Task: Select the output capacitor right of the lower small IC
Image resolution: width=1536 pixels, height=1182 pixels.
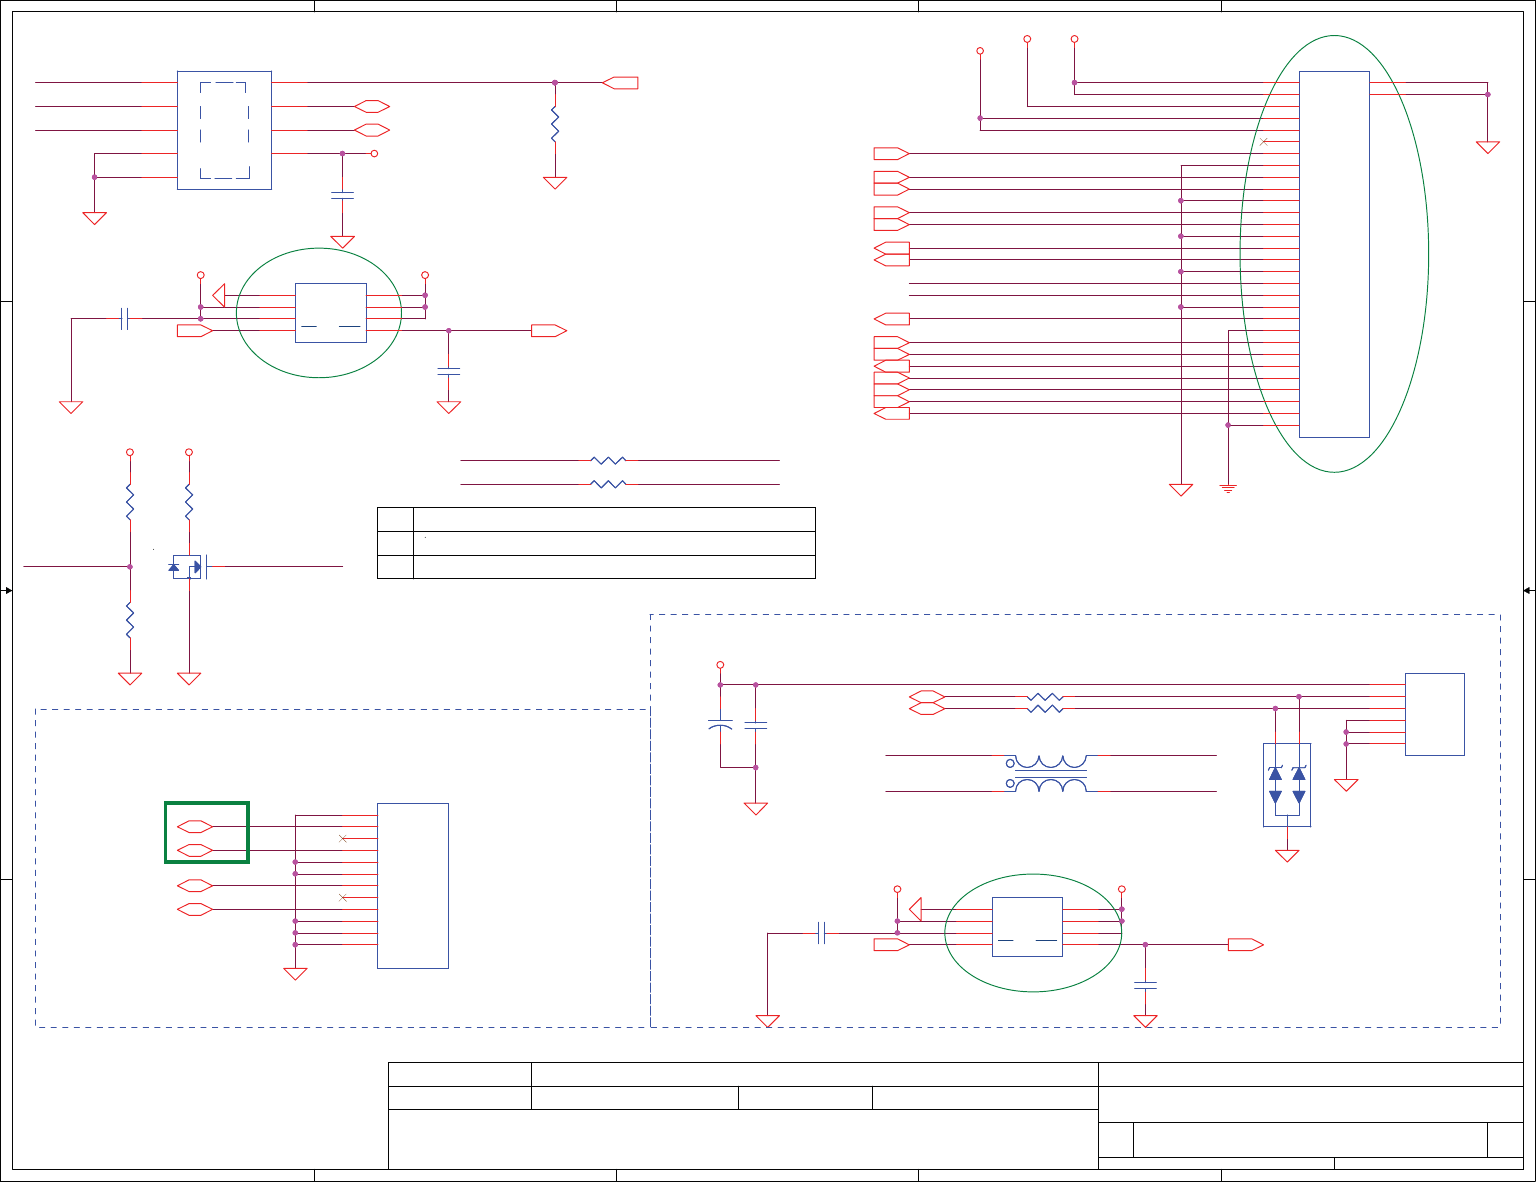Action: (1145, 986)
